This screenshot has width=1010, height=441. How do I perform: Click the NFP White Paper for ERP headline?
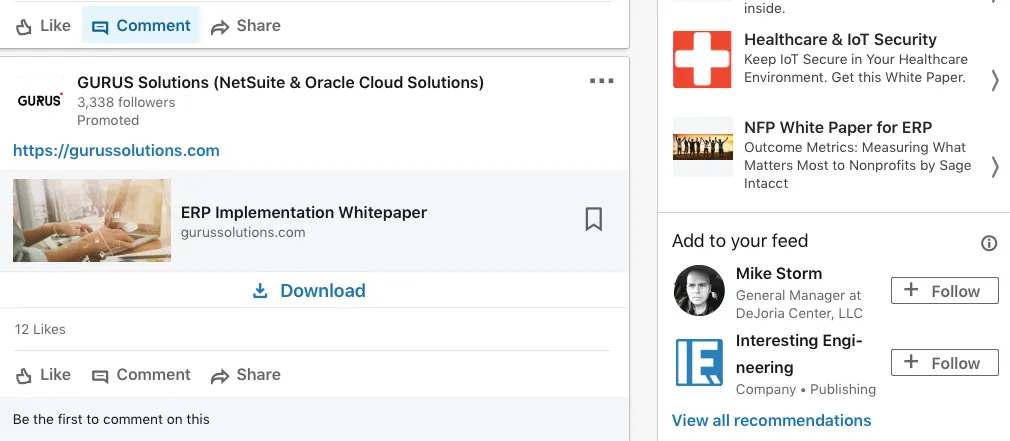pyautogui.click(x=838, y=127)
